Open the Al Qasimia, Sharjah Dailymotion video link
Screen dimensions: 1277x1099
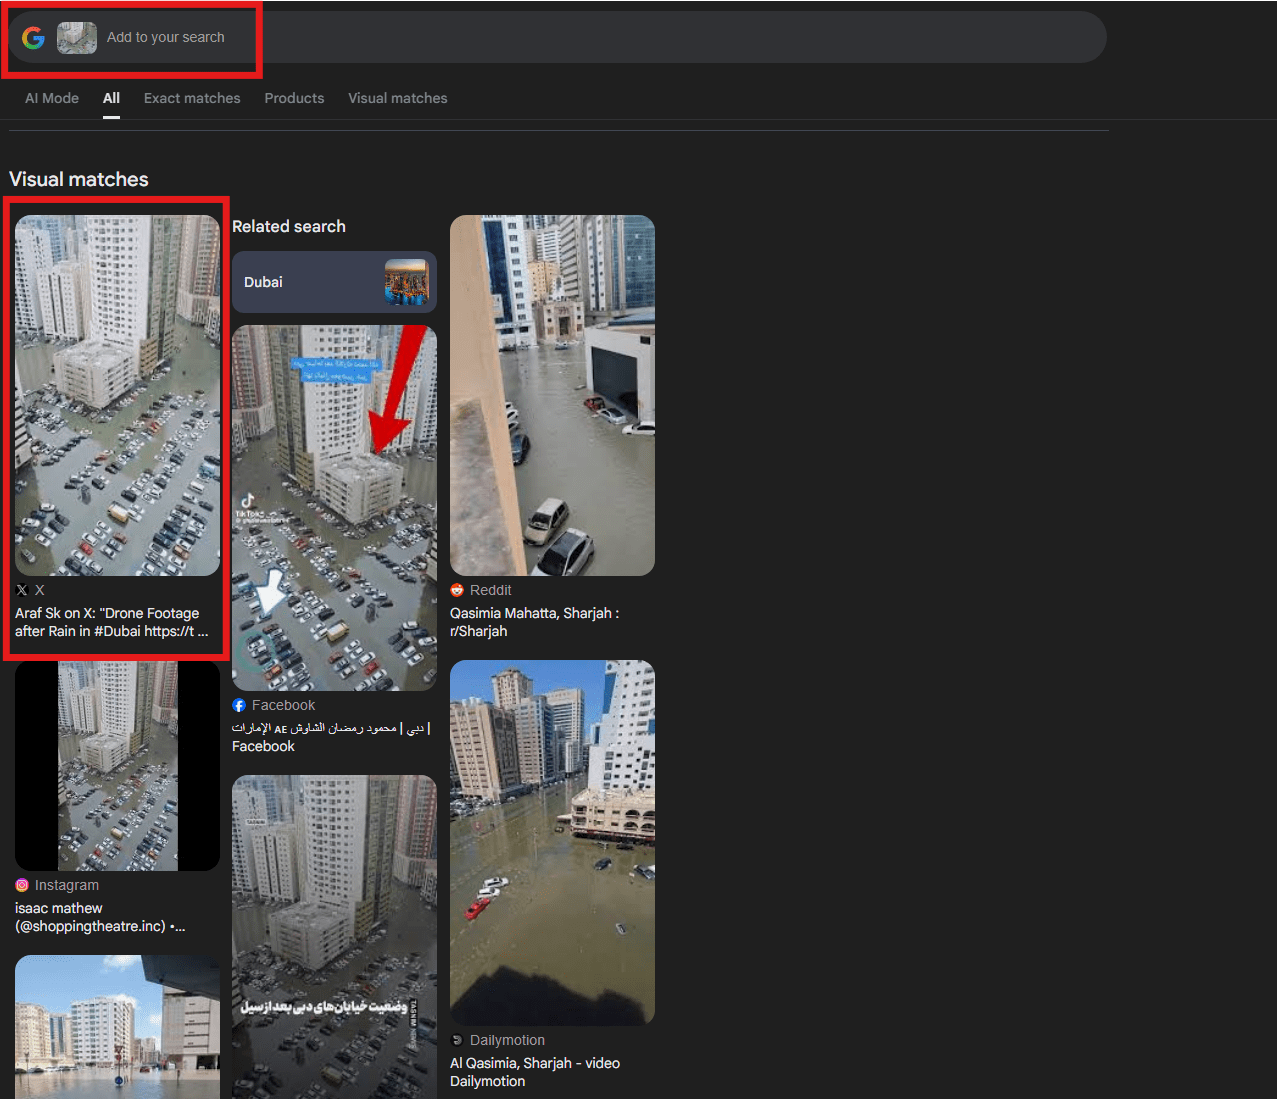pos(534,1072)
